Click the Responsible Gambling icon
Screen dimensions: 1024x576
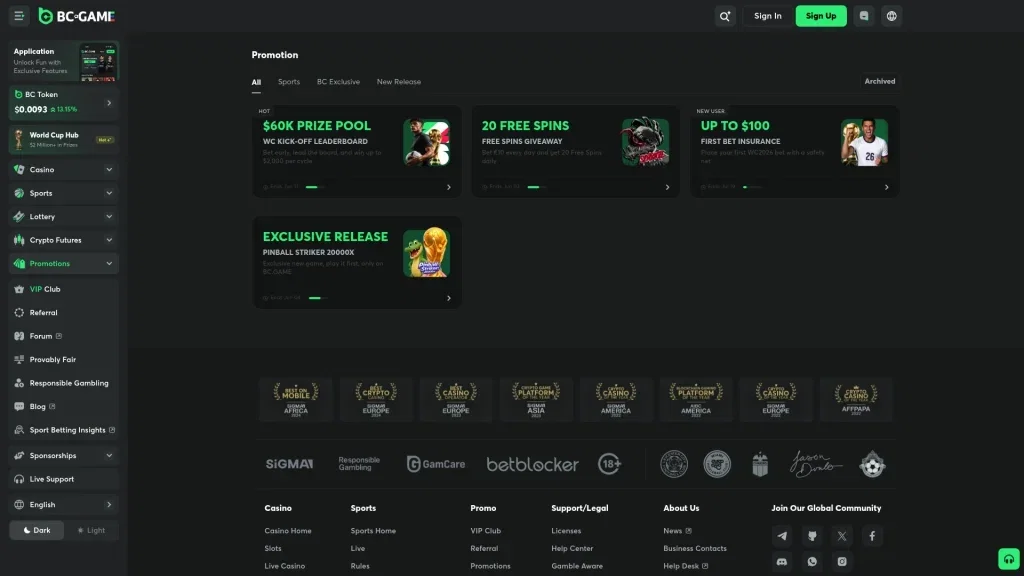19,383
